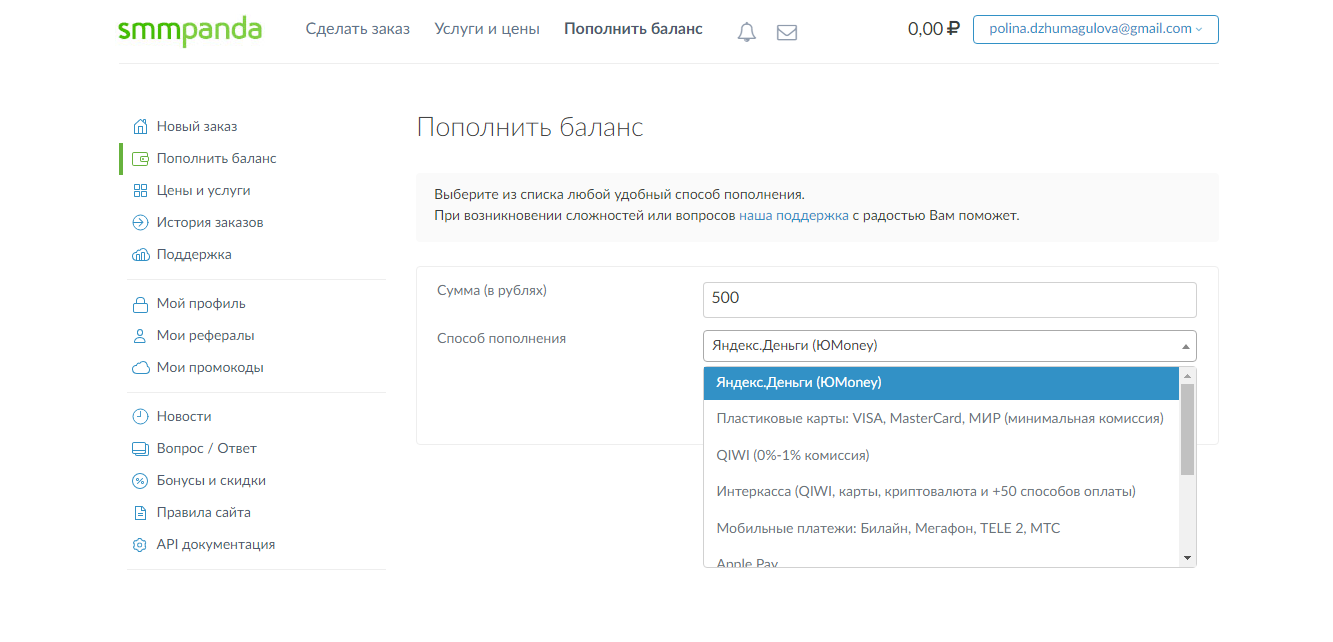Image resolution: width=1333 pixels, height=642 pixels.
Task: Click the monitor icon beside Вопрос / Ответ
Action: (140, 449)
